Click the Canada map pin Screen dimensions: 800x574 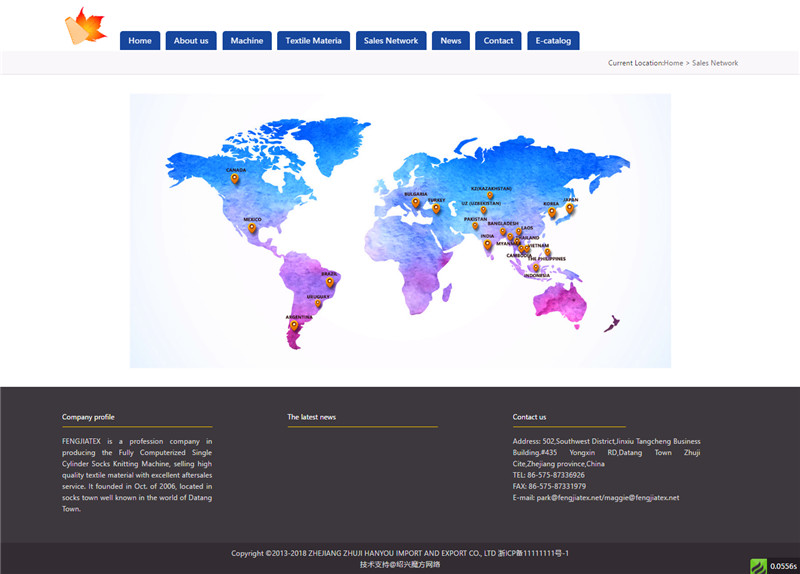[x=235, y=179]
